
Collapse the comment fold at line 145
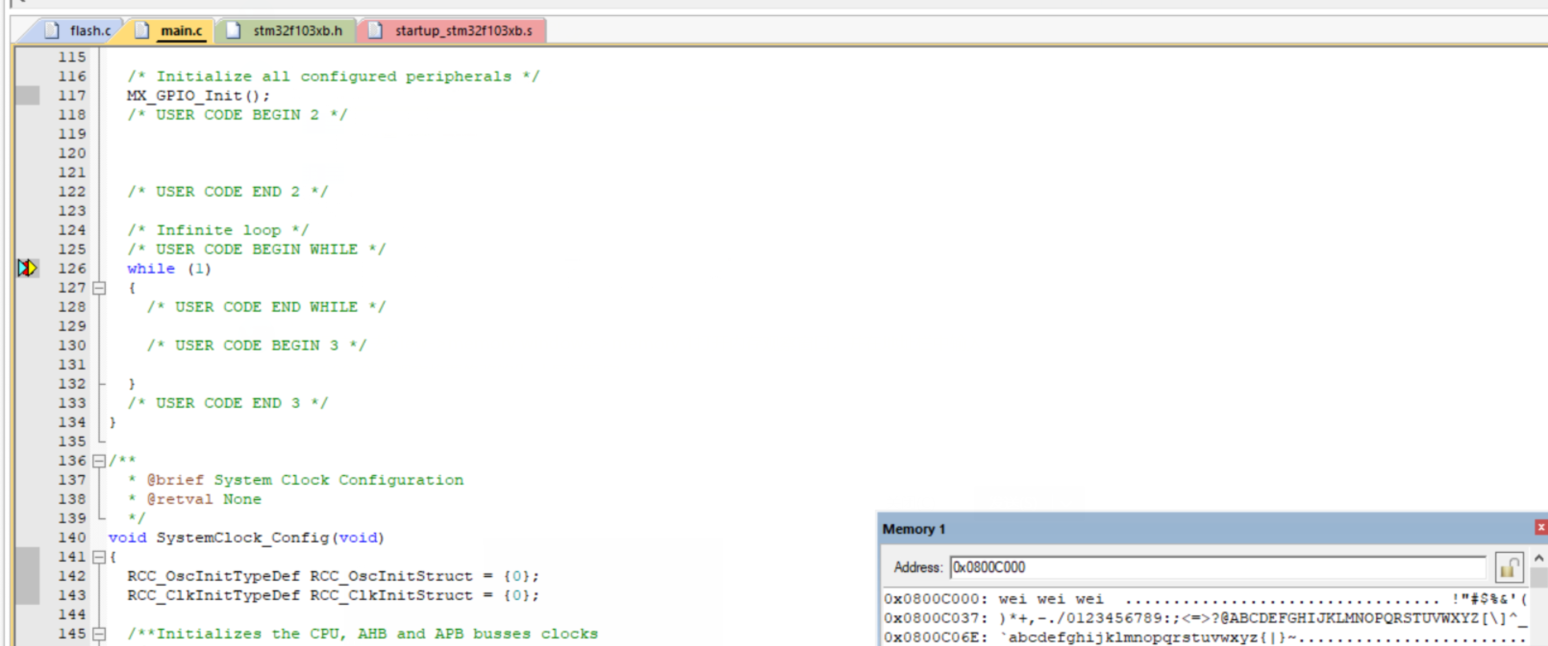click(x=99, y=634)
